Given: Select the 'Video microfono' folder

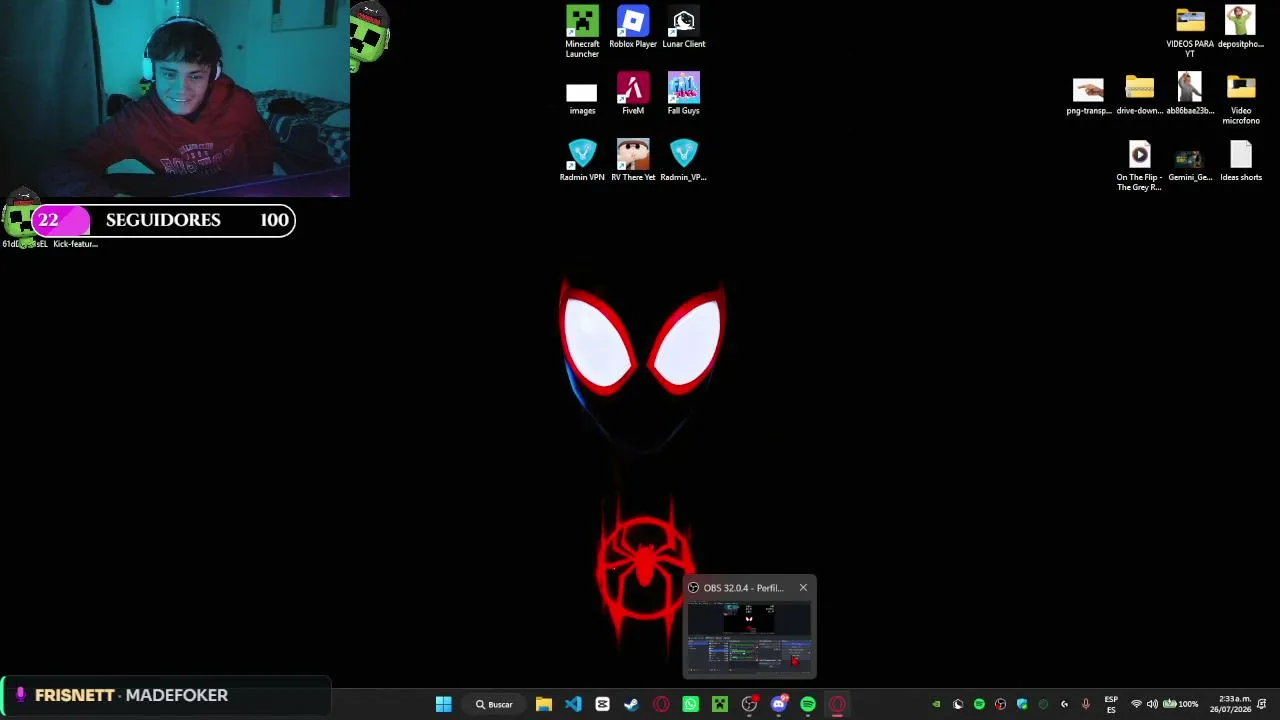Looking at the screenshot, I should (1241, 99).
